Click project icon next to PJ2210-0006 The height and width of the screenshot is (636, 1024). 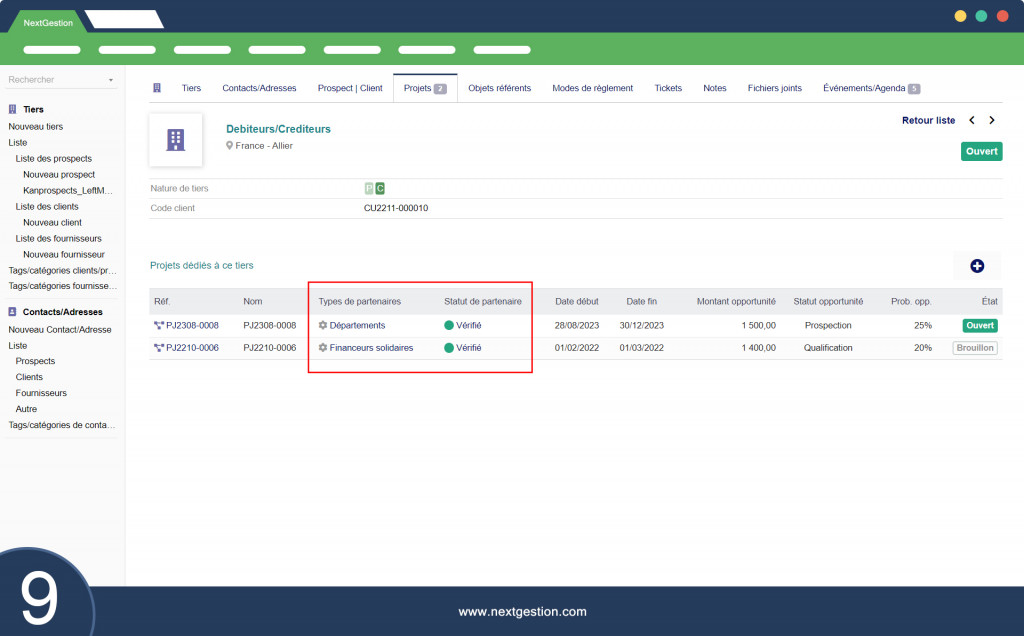click(159, 348)
